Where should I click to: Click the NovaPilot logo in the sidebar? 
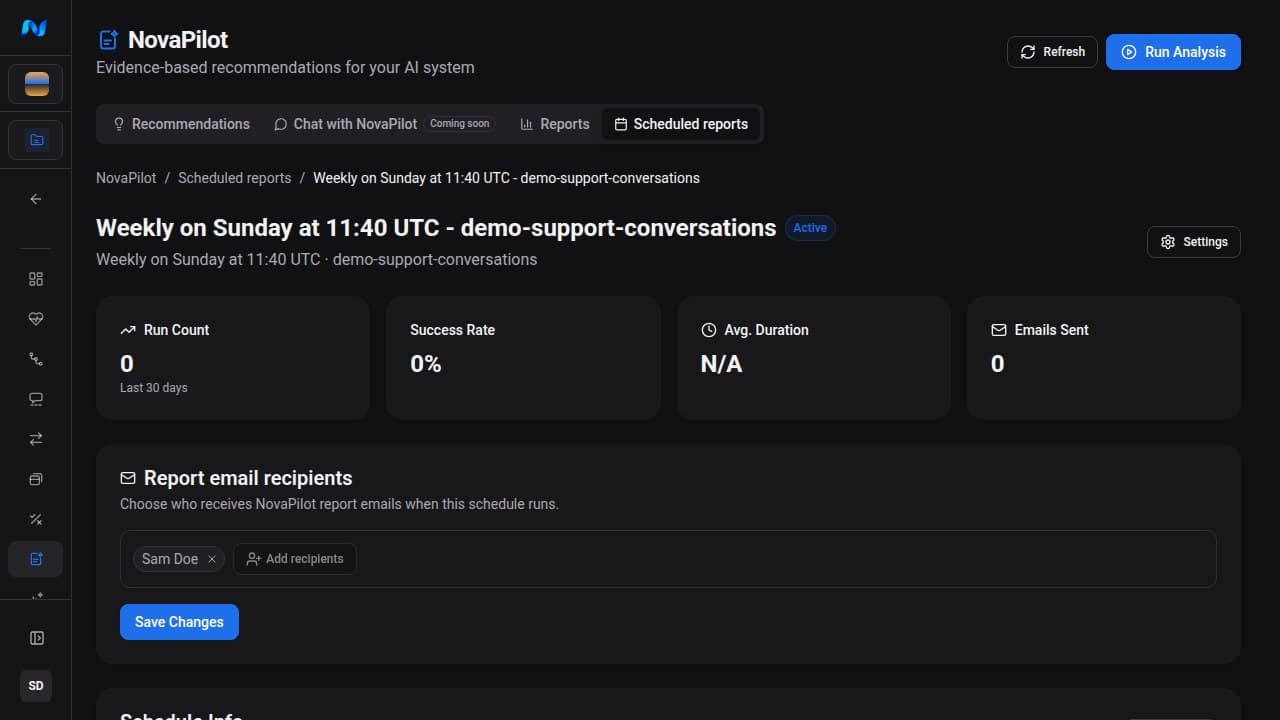point(35,28)
